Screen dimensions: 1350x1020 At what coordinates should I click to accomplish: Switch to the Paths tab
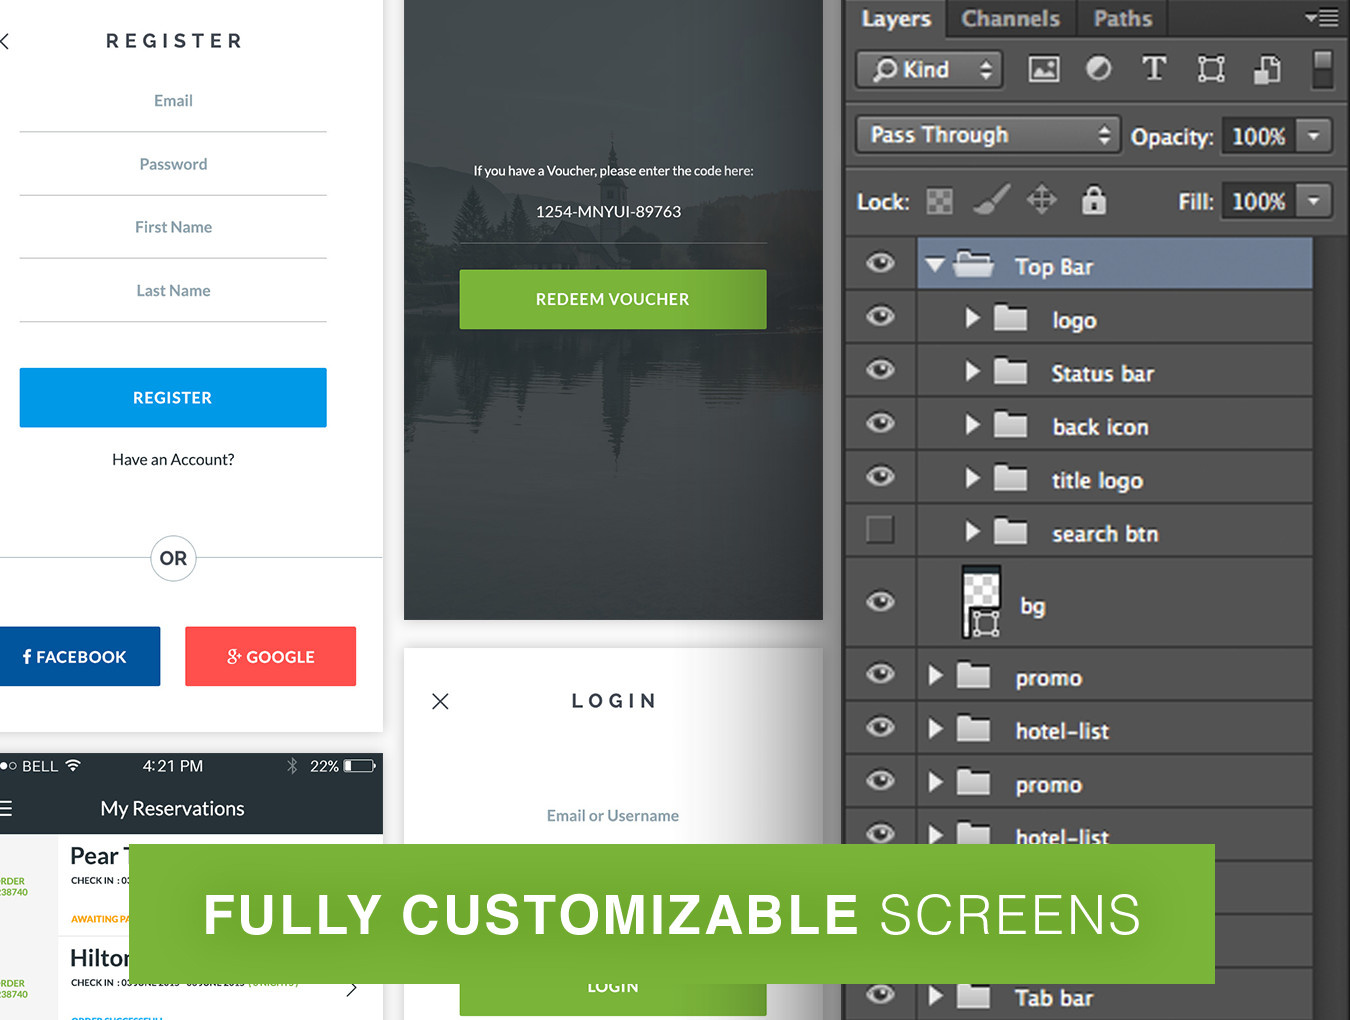[x=1122, y=19]
